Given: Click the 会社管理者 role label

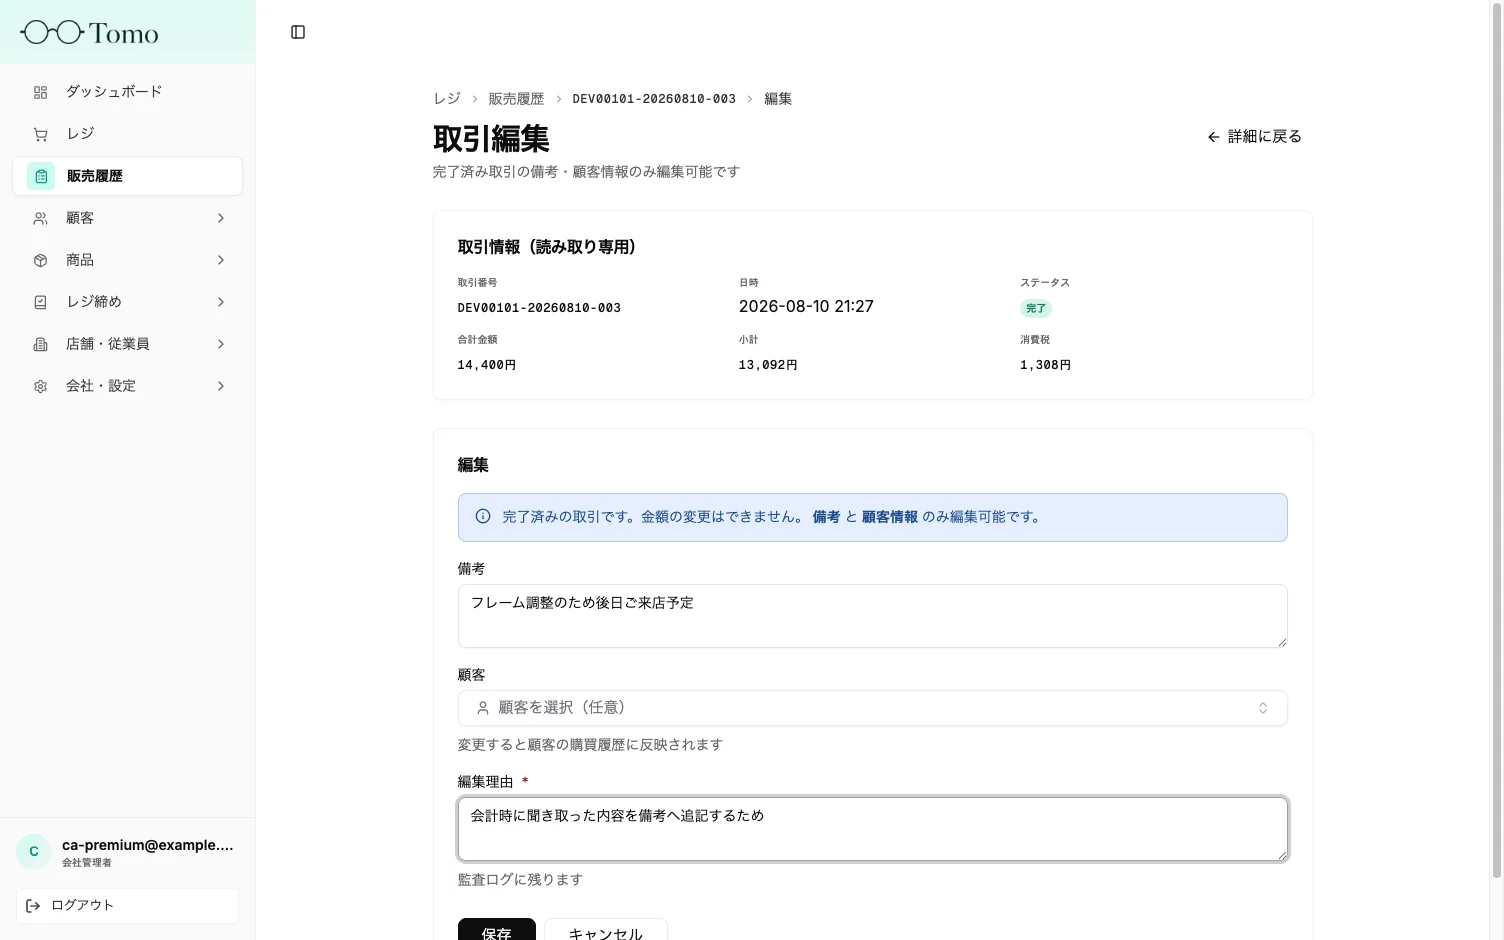Looking at the screenshot, I should [x=87, y=863].
